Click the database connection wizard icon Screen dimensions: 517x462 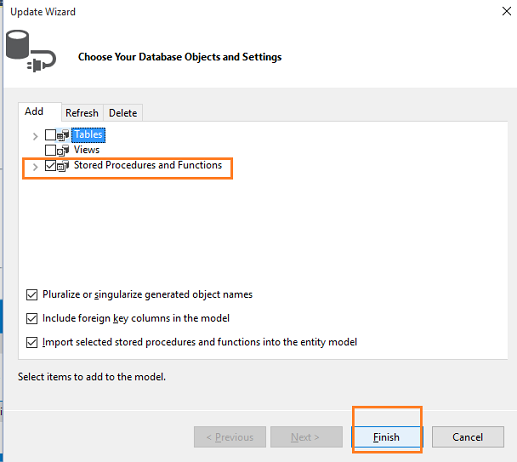[x=31, y=51]
